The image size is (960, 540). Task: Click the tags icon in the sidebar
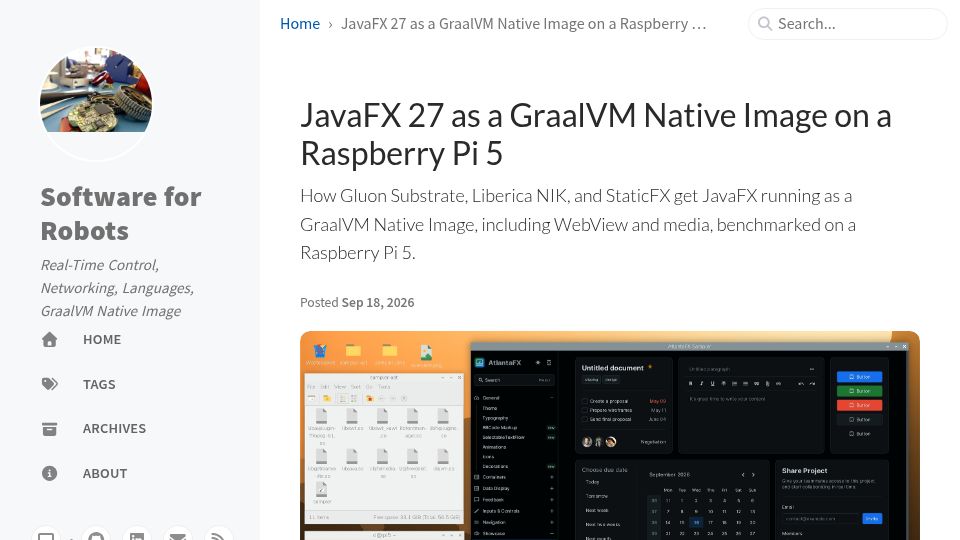click(50, 384)
